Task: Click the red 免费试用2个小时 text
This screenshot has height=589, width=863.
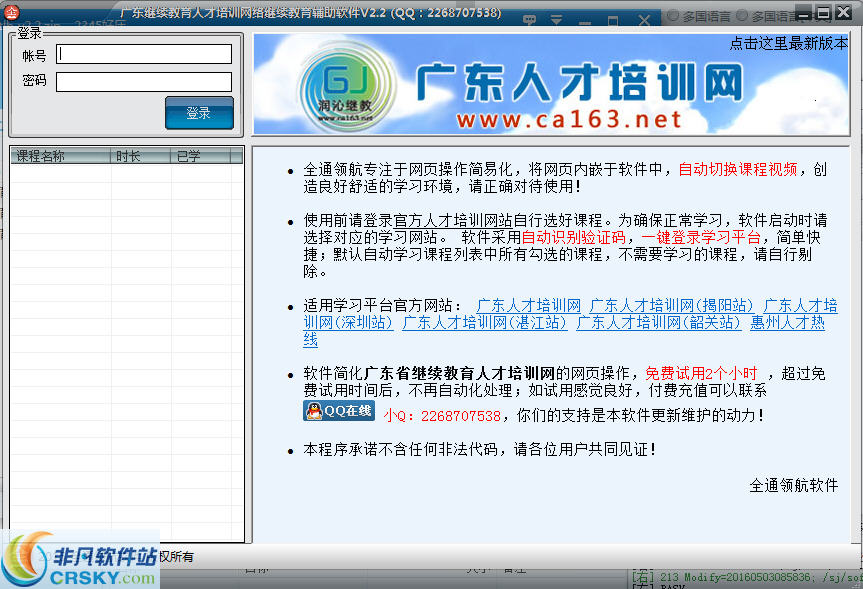Action: (701, 374)
